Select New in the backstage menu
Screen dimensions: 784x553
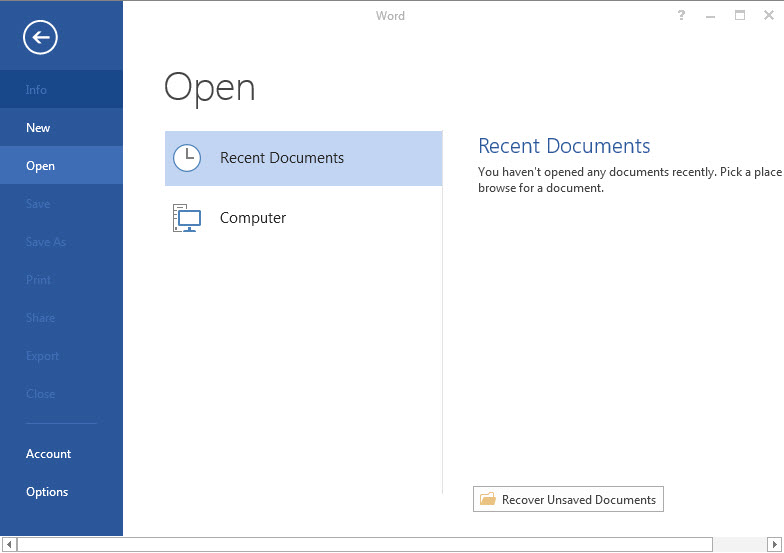click(x=62, y=128)
